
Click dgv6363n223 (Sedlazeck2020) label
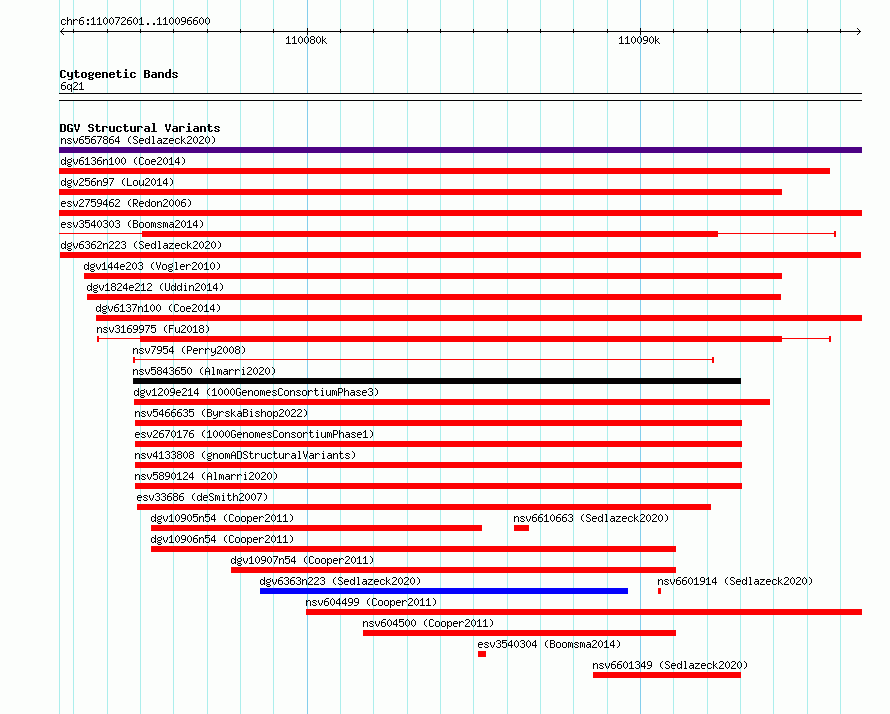click(340, 581)
